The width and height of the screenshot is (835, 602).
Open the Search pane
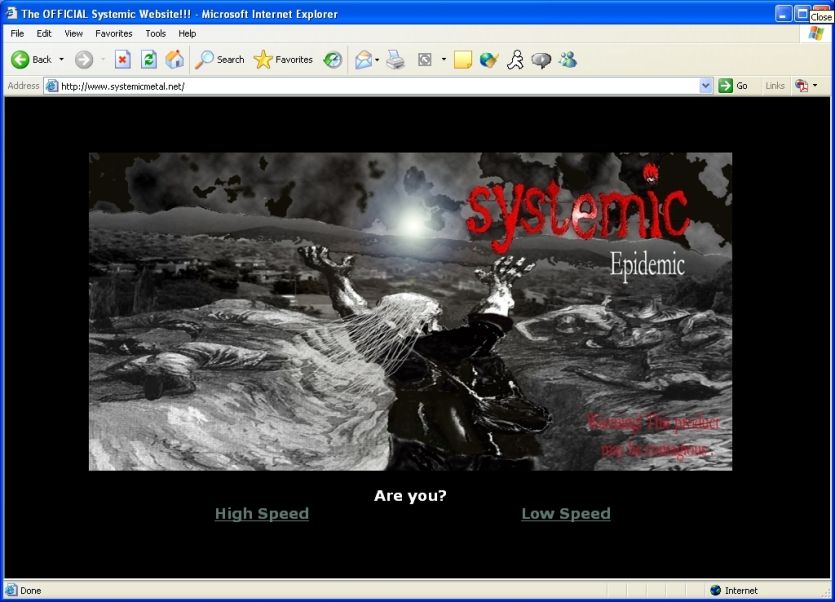pos(219,60)
